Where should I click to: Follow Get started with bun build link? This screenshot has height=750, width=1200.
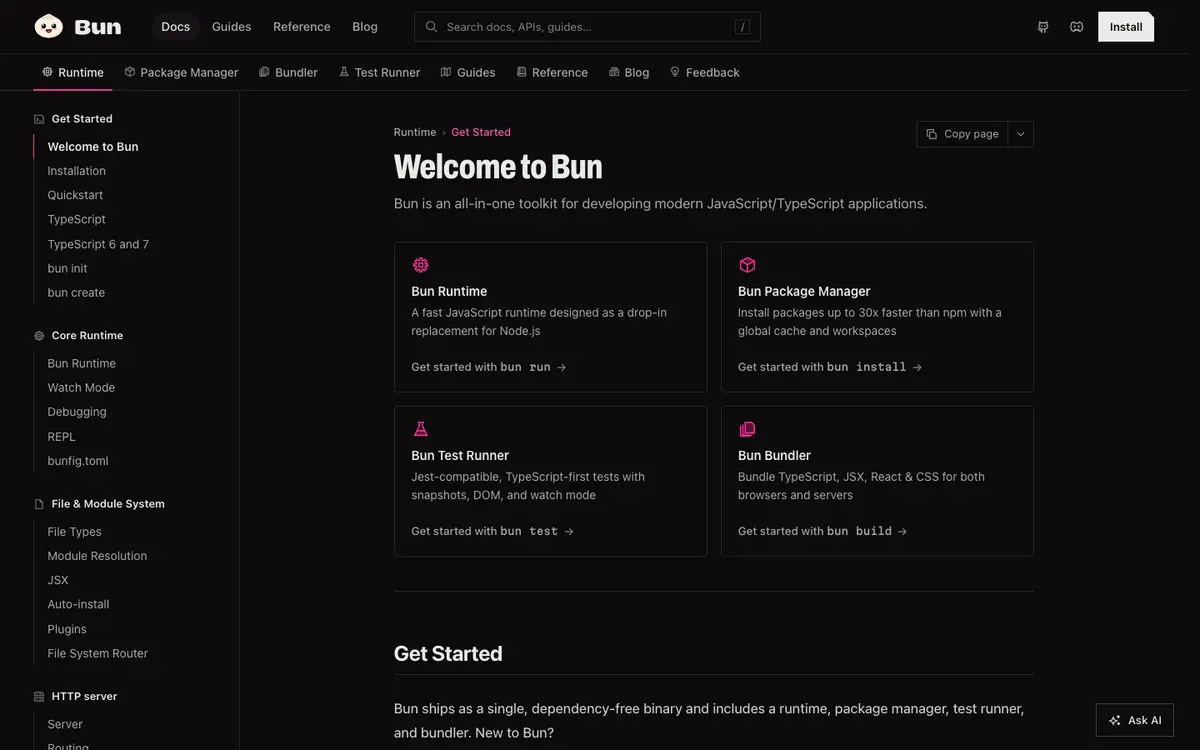coord(823,531)
